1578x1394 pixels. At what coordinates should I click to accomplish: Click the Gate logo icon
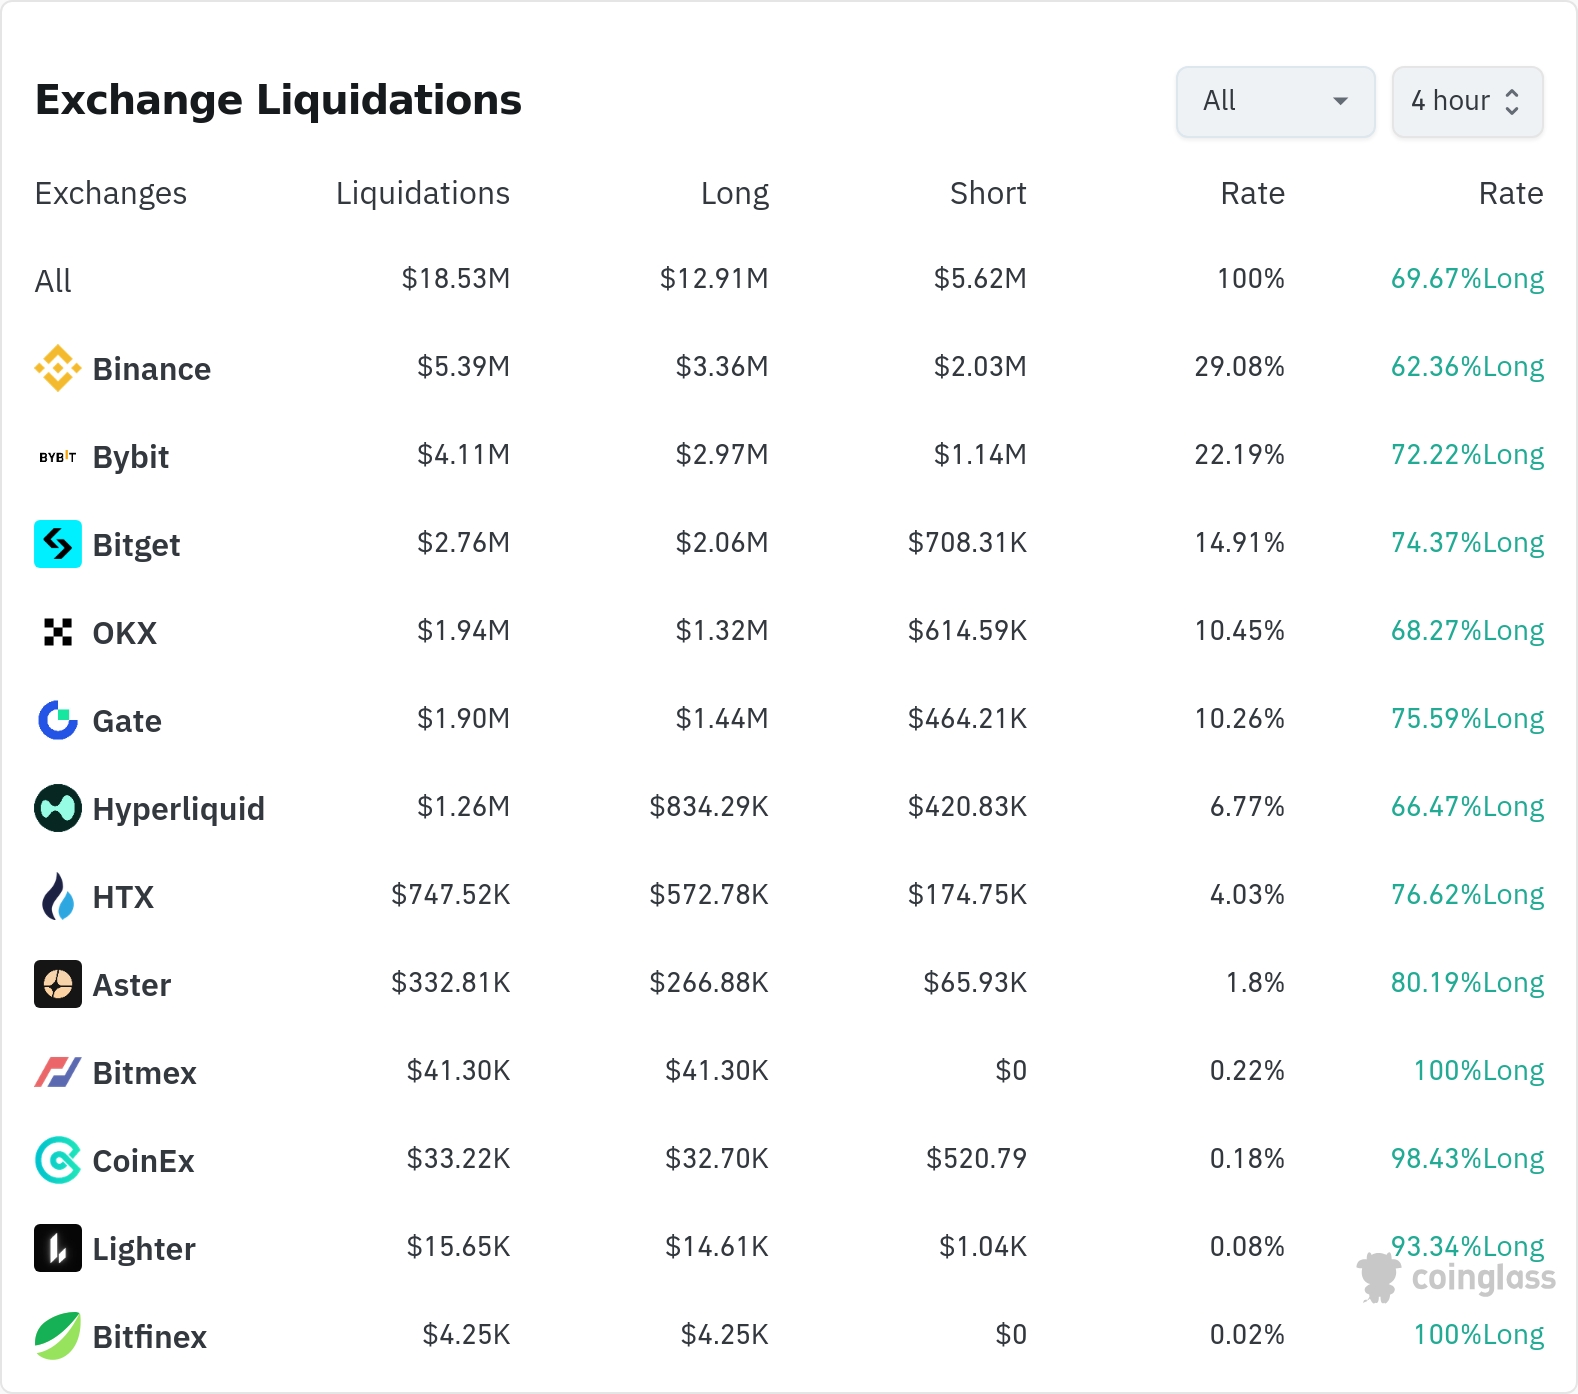point(58,720)
